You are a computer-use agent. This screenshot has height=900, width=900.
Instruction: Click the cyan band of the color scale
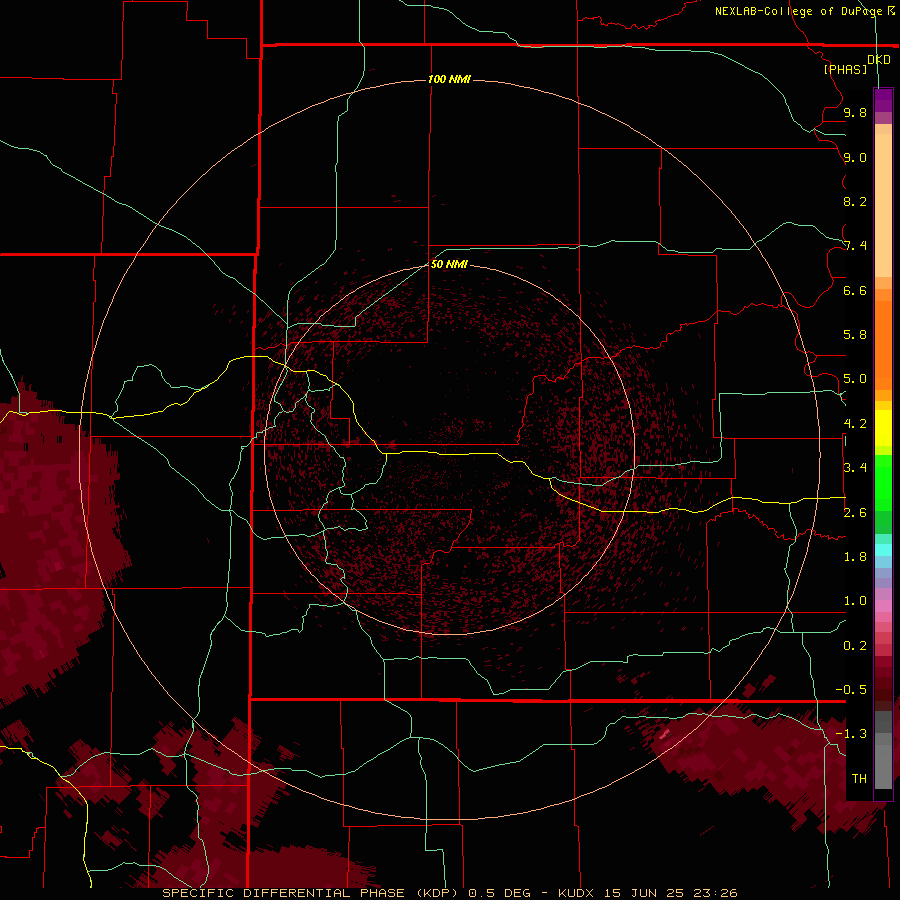point(883,550)
